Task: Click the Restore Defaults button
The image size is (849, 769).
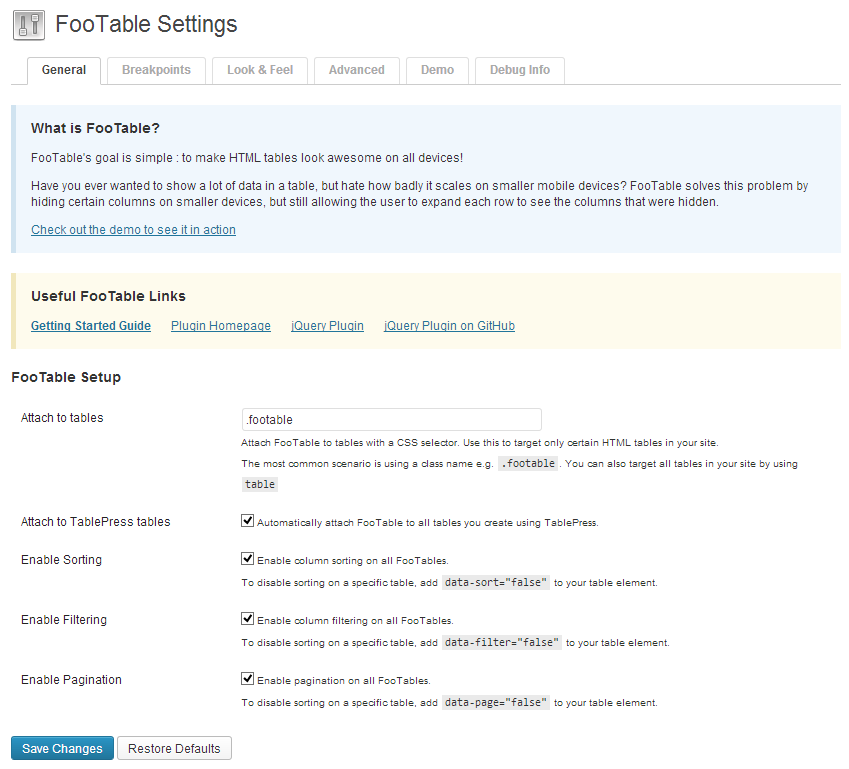Action: click(174, 748)
